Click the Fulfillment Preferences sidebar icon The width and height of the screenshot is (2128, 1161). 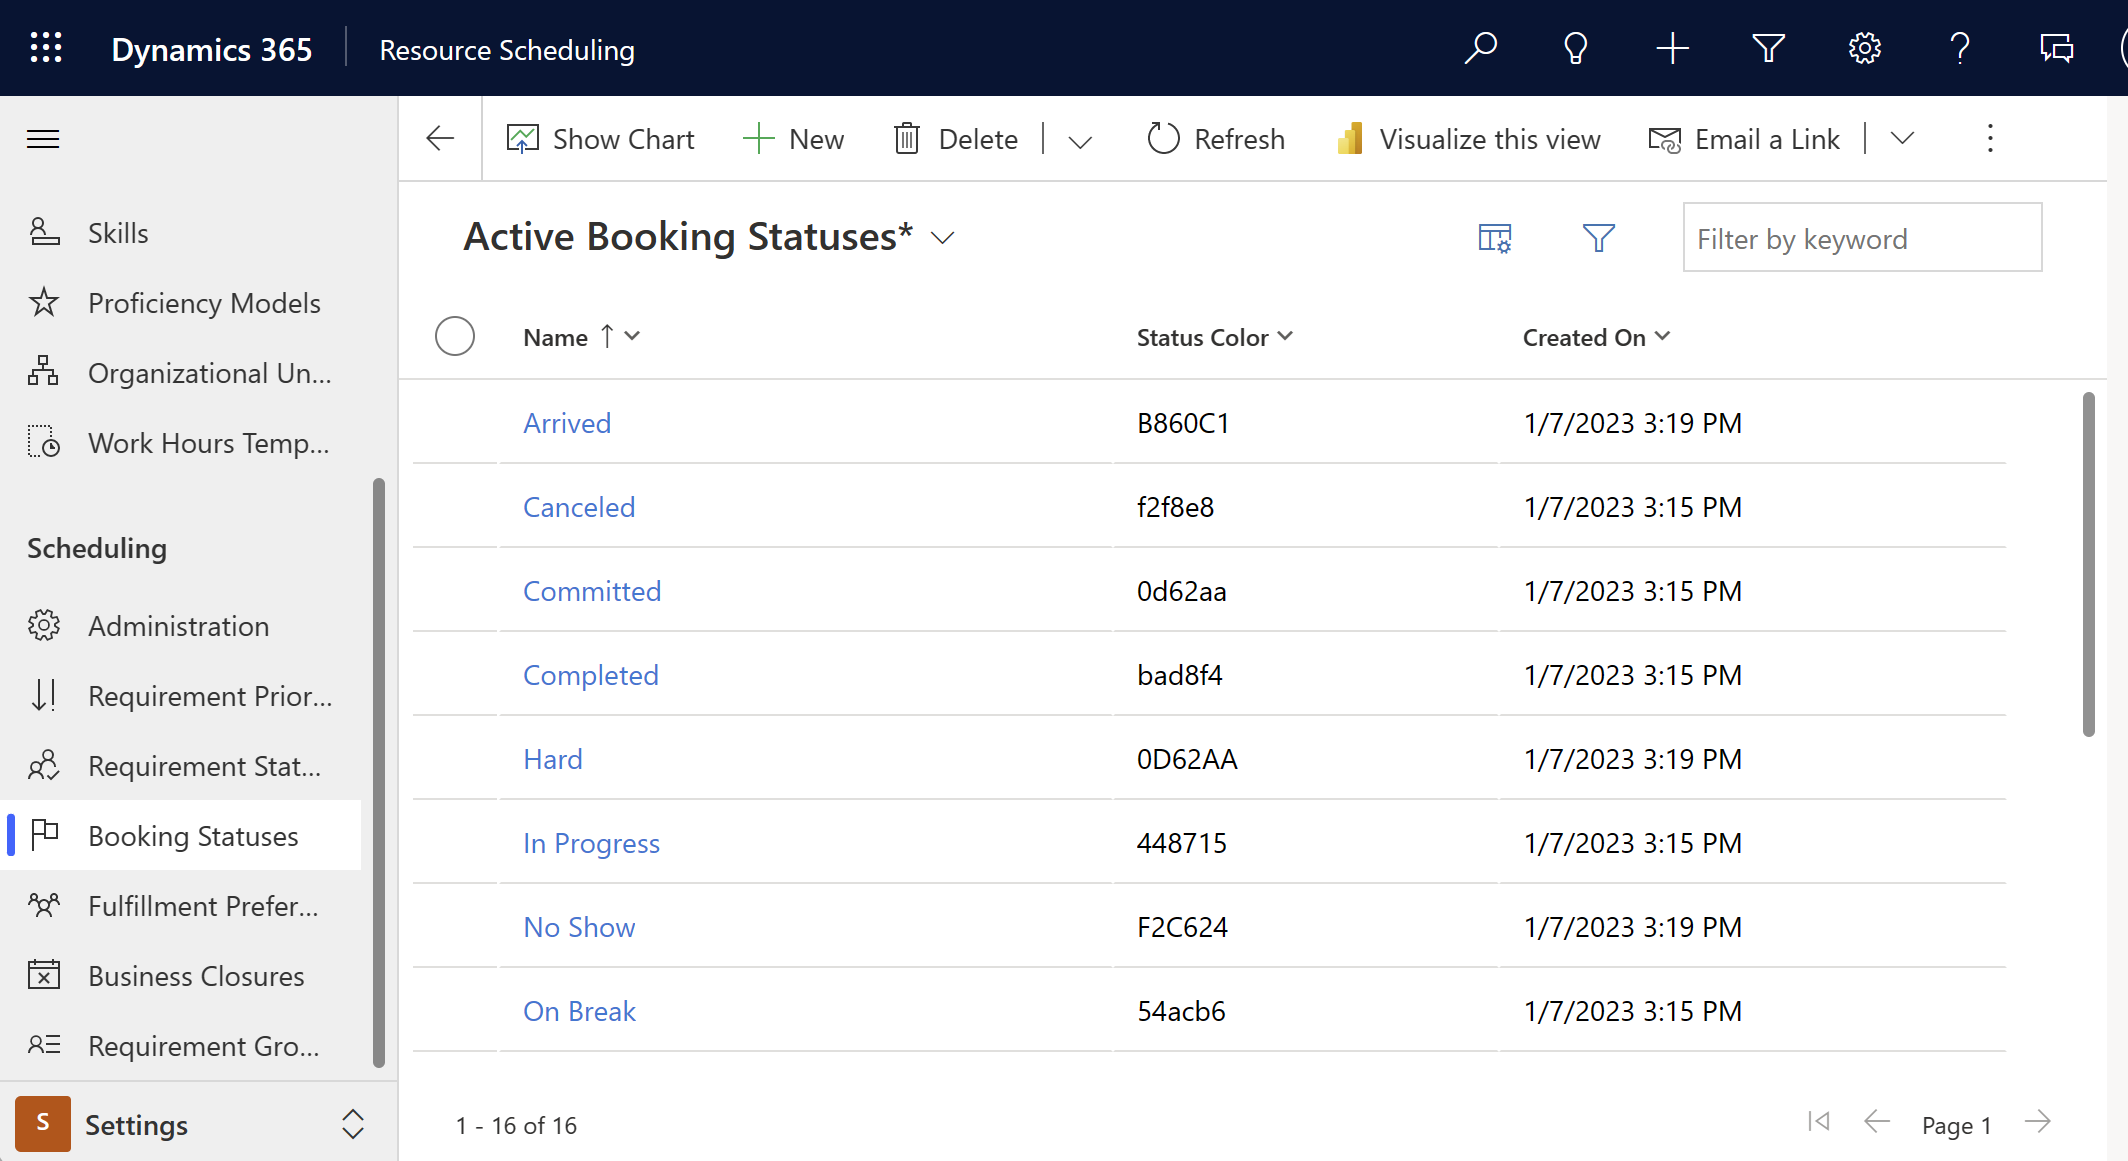43,905
